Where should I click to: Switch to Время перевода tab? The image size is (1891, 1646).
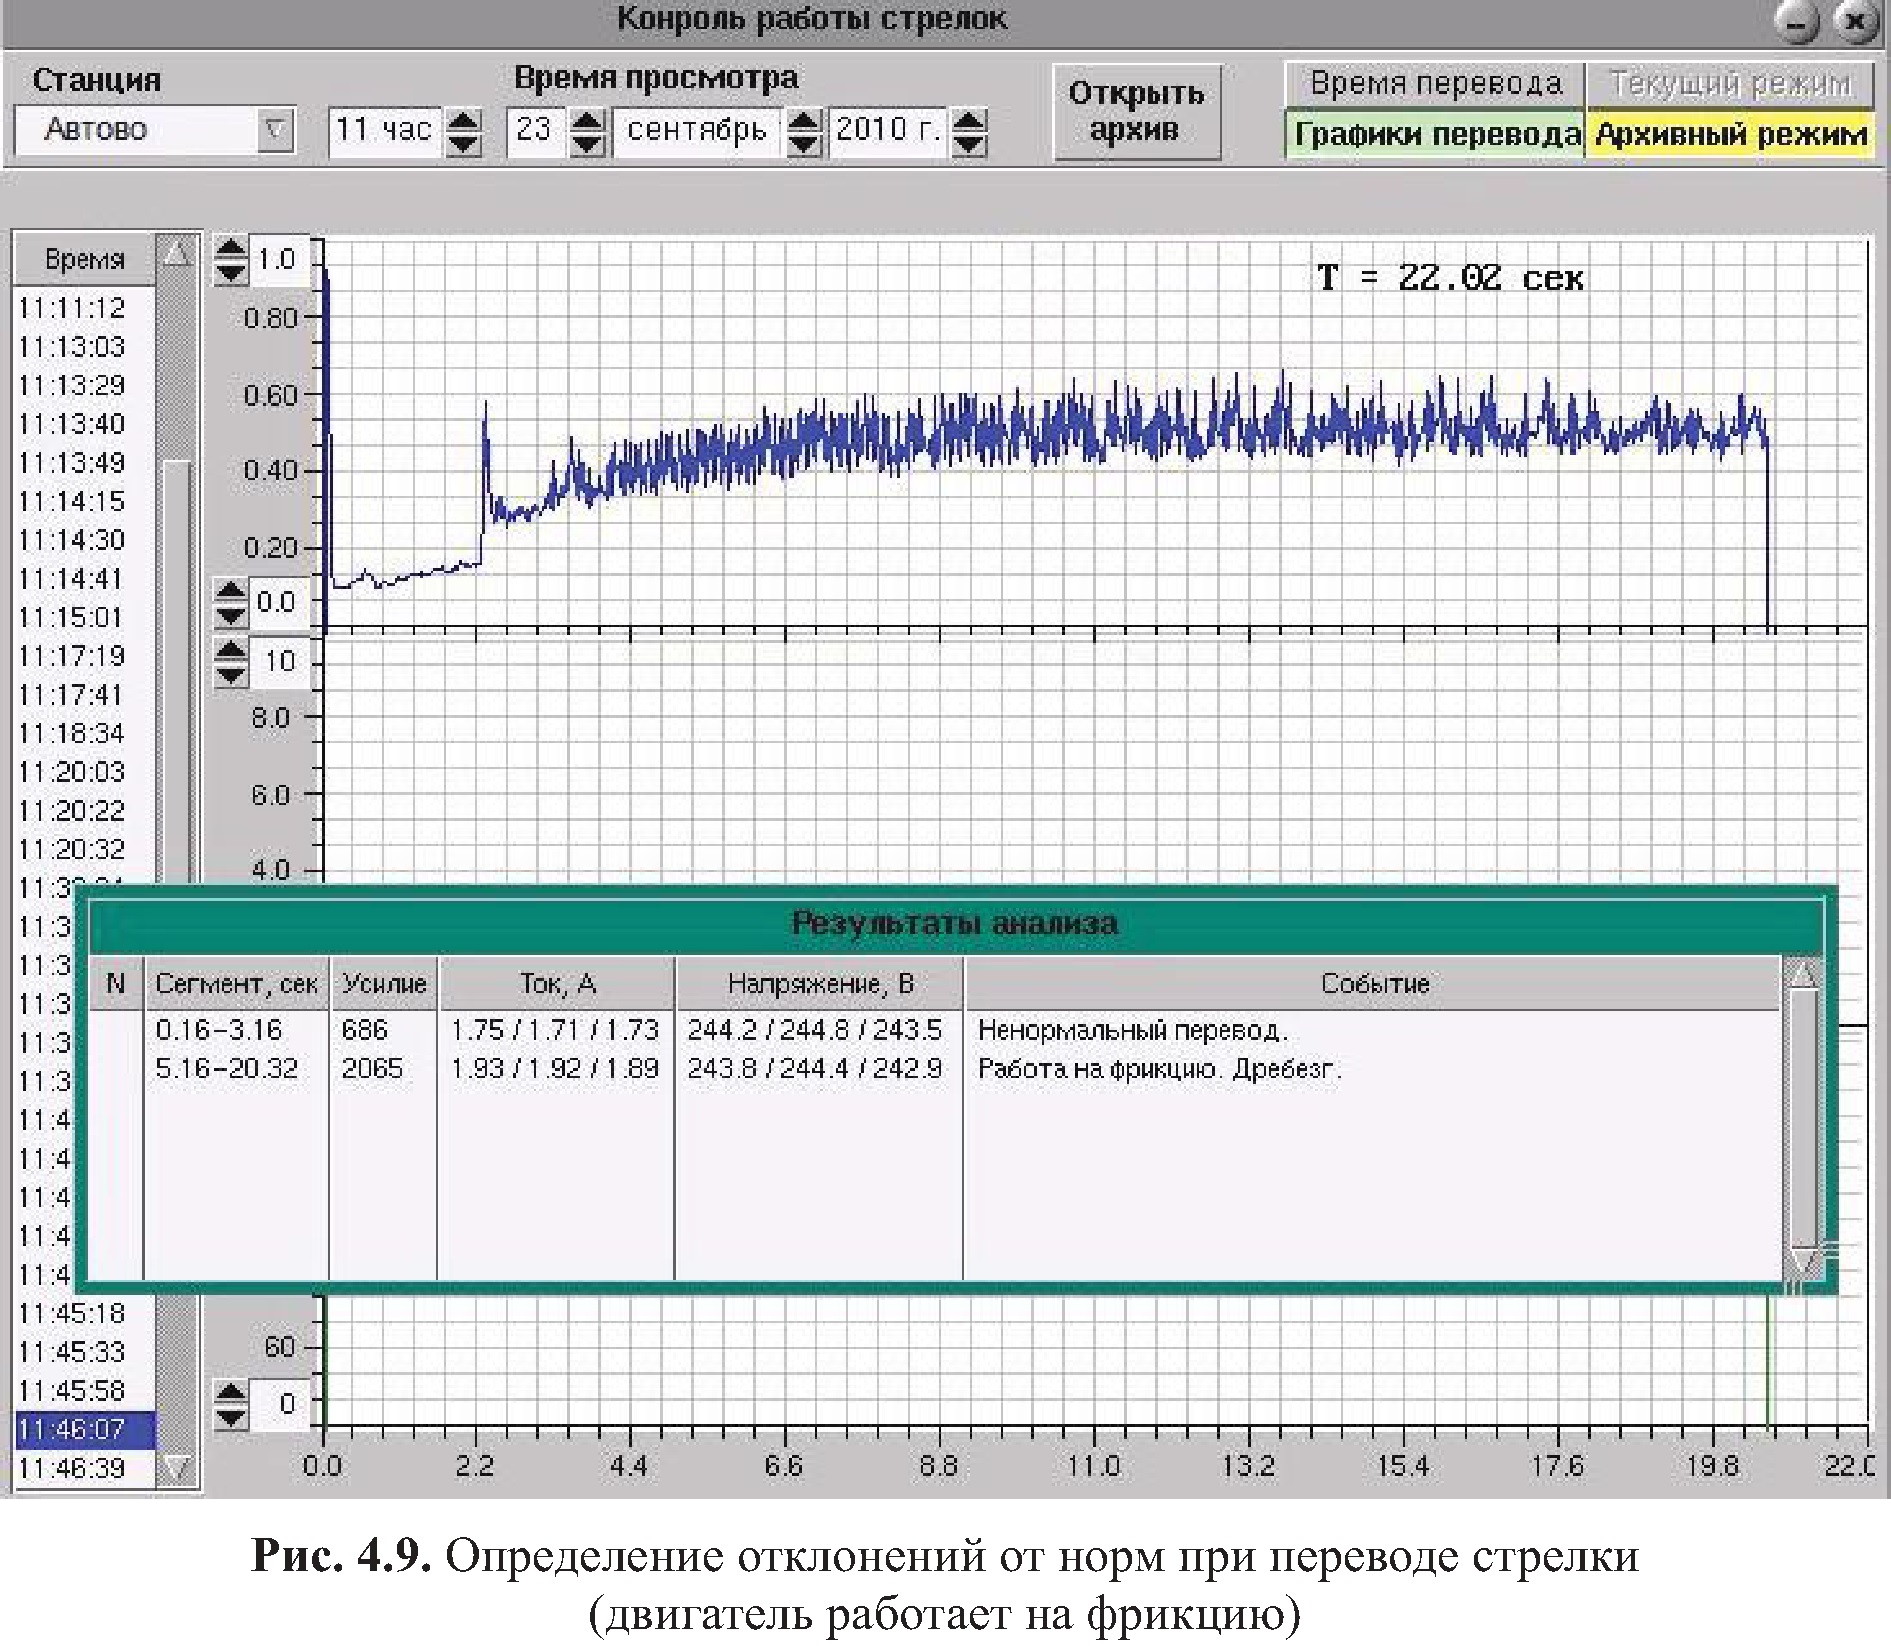(x=1434, y=84)
